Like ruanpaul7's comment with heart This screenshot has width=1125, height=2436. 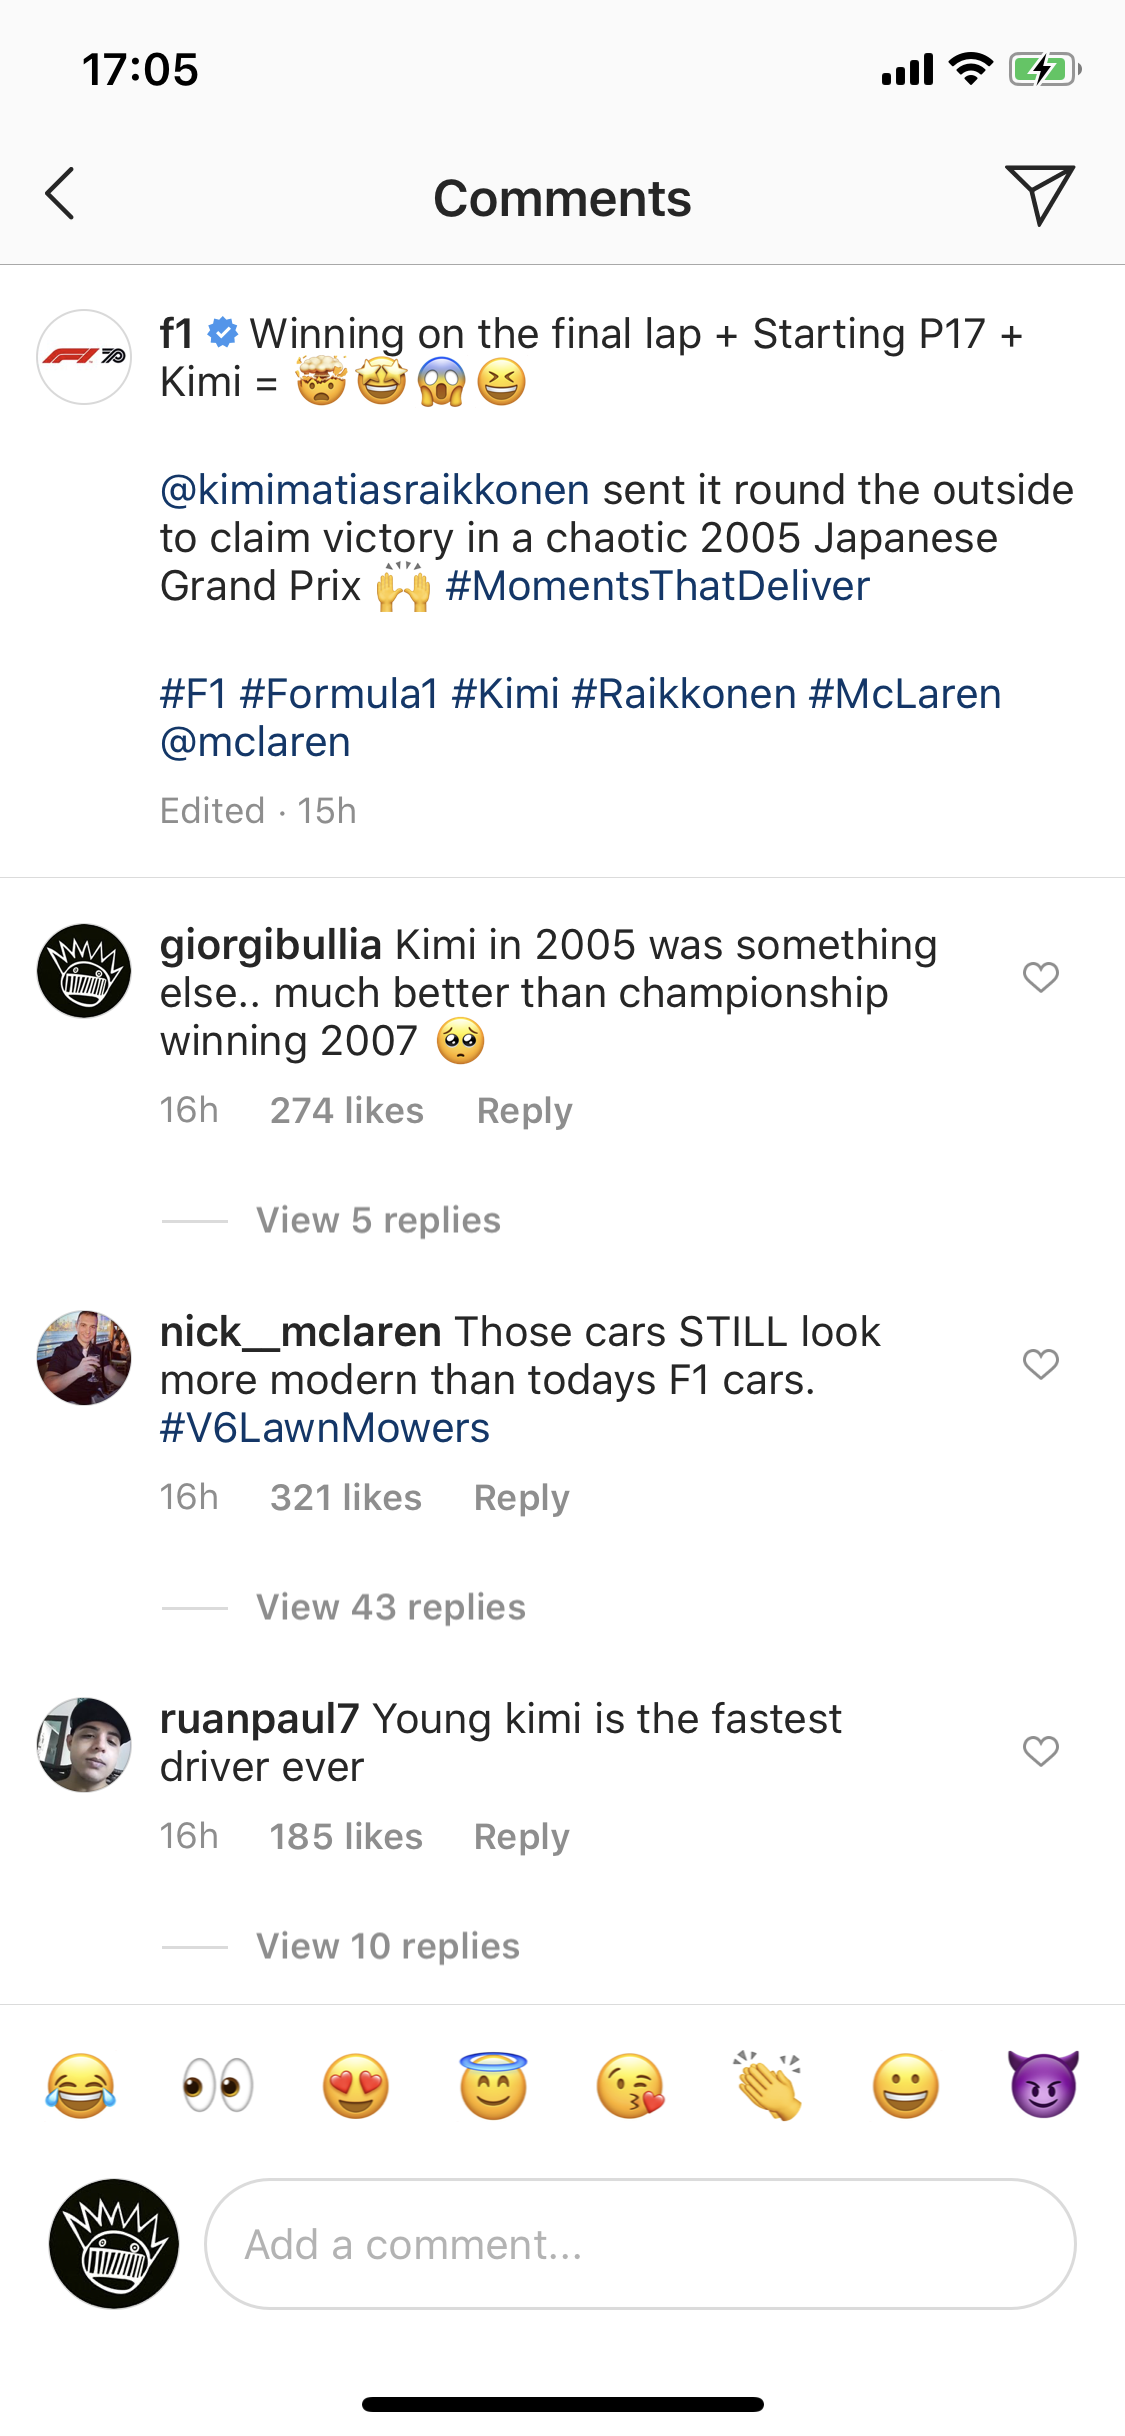point(1040,1751)
